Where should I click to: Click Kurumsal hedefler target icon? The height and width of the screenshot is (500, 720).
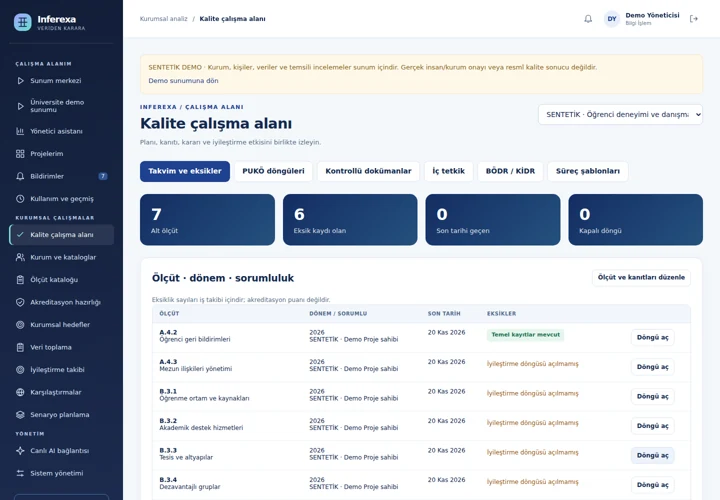pos(20,325)
